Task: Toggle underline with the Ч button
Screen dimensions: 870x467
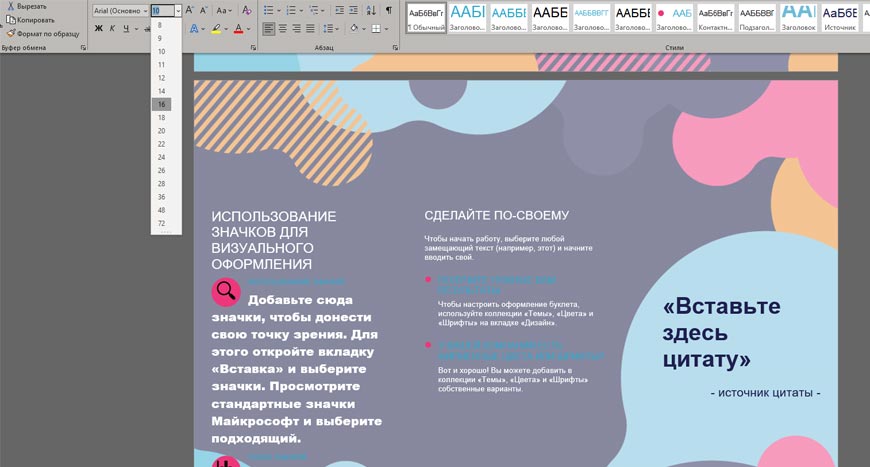Action: (126, 28)
